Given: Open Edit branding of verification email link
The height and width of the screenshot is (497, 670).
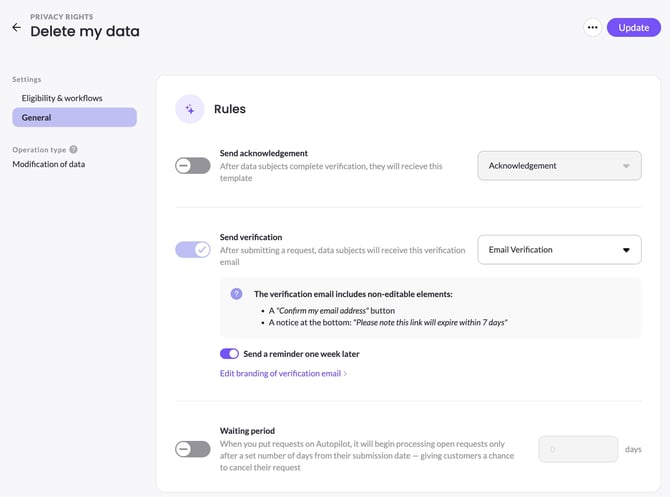Looking at the screenshot, I should pos(280,374).
